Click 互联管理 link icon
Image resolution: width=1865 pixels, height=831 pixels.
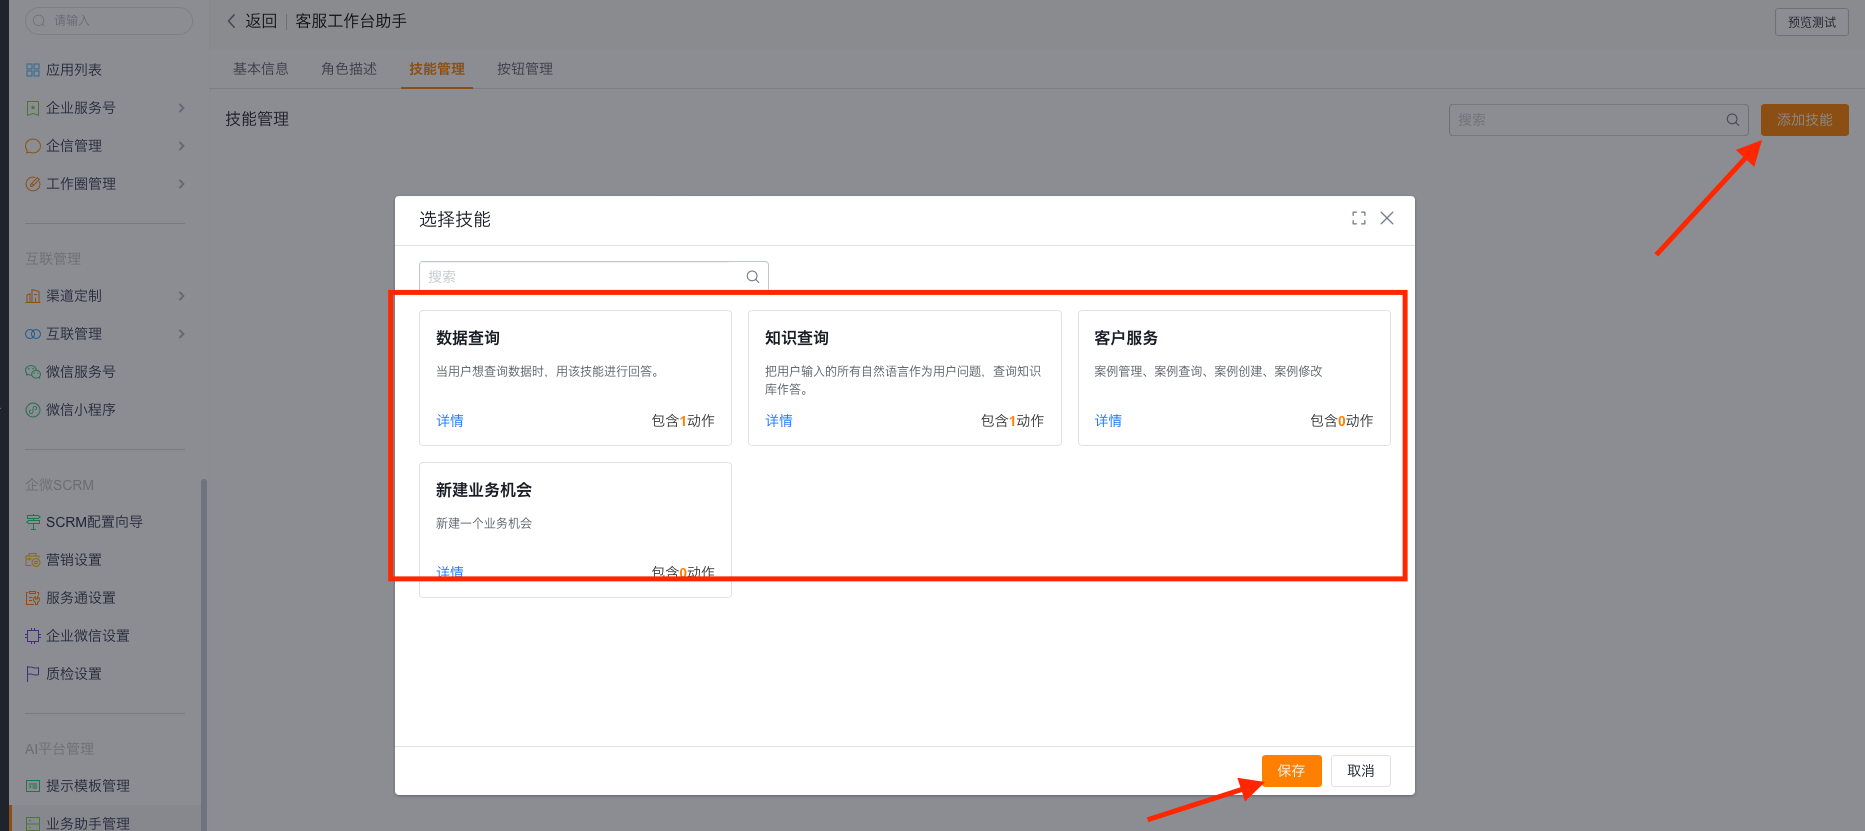(33, 334)
